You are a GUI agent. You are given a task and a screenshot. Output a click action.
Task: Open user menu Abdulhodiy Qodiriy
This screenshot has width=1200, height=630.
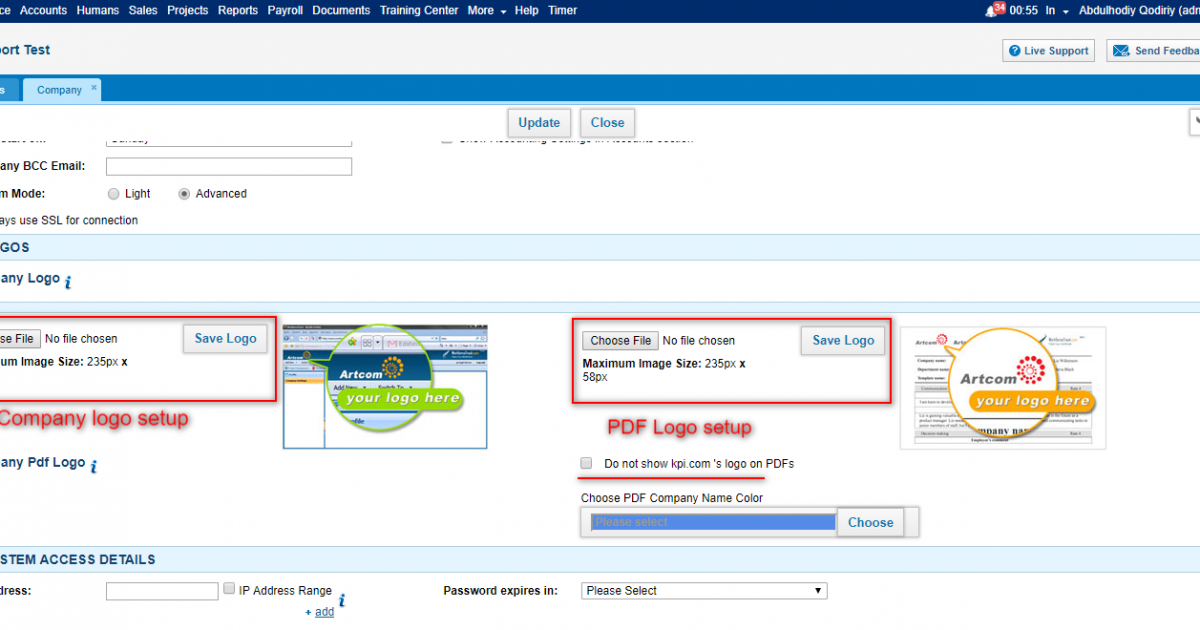click(x=1139, y=11)
